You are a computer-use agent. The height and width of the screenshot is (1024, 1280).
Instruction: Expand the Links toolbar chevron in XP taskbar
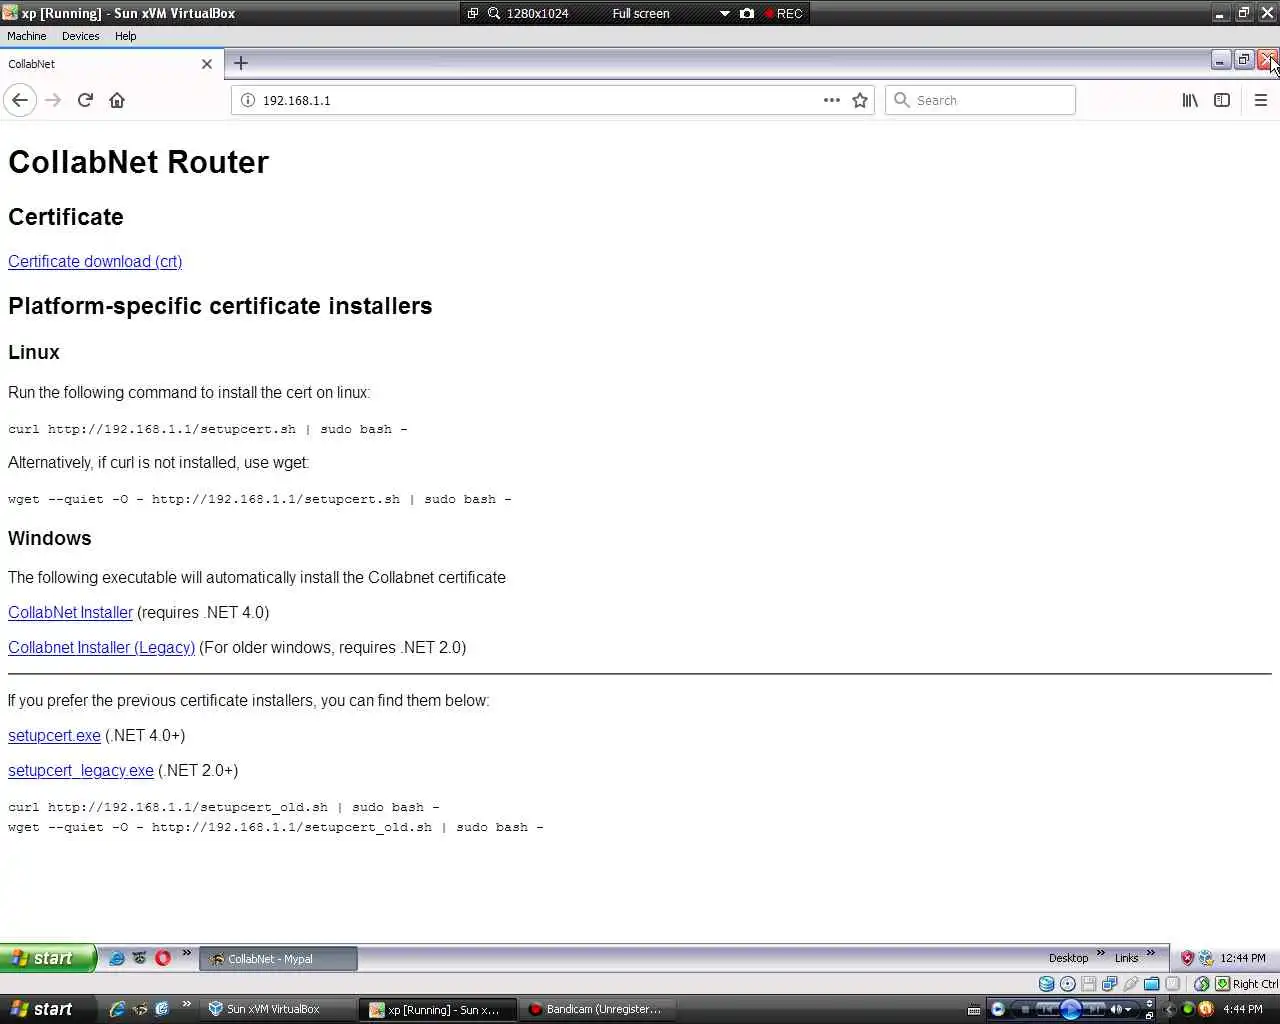pos(1151,953)
